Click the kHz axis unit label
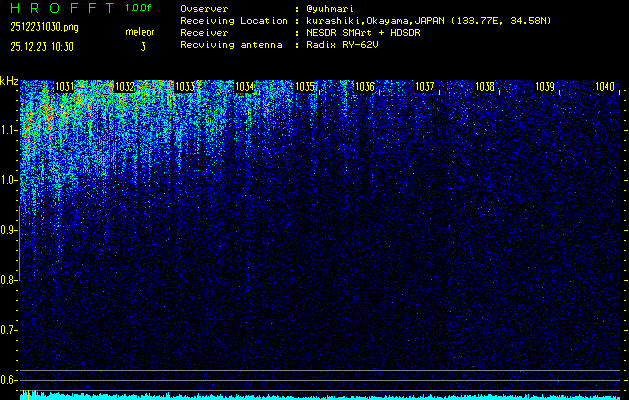The width and height of the screenshot is (629, 400). point(9,81)
